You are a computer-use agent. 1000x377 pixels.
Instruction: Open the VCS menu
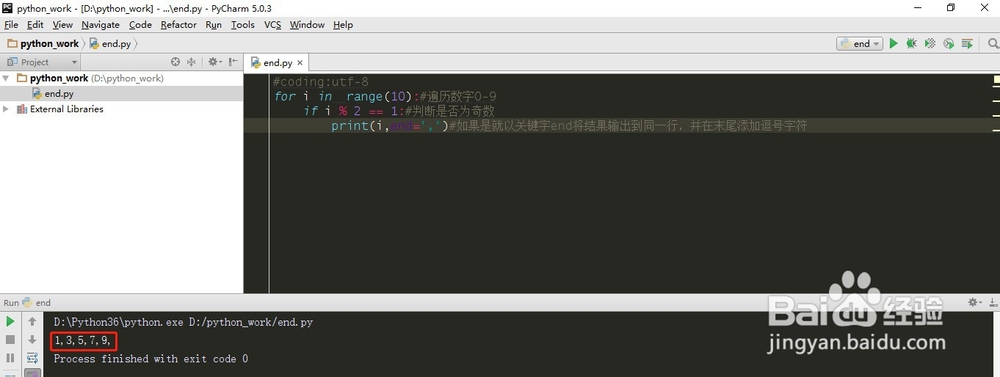pos(272,24)
